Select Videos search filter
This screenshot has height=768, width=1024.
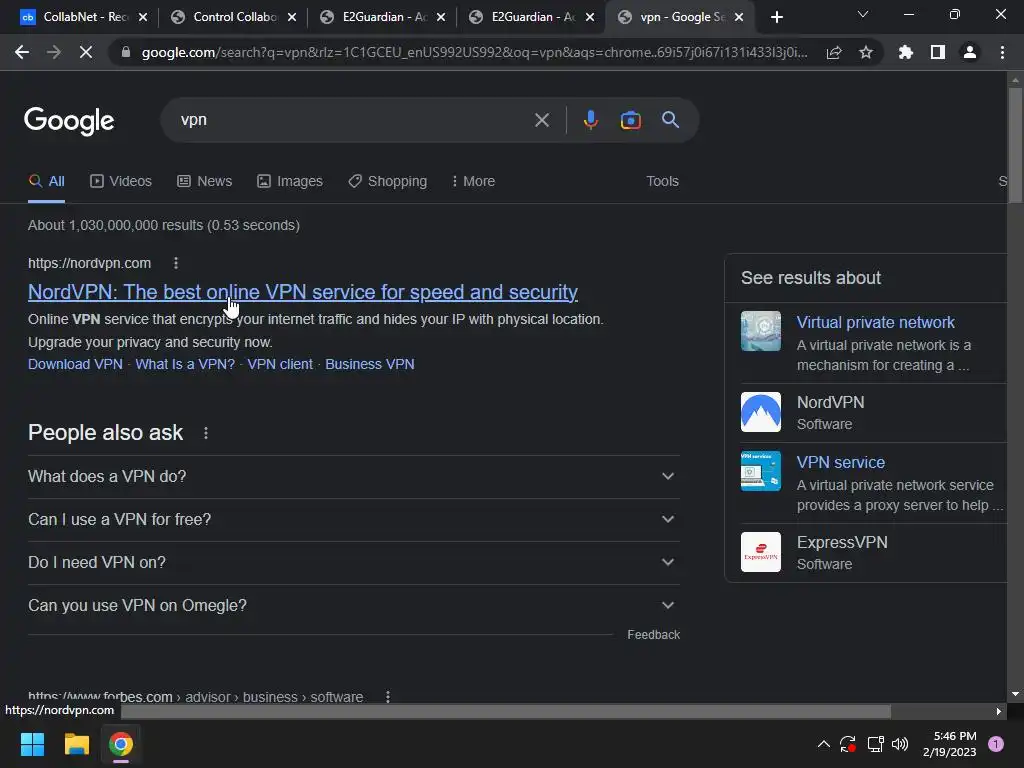(x=121, y=181)
